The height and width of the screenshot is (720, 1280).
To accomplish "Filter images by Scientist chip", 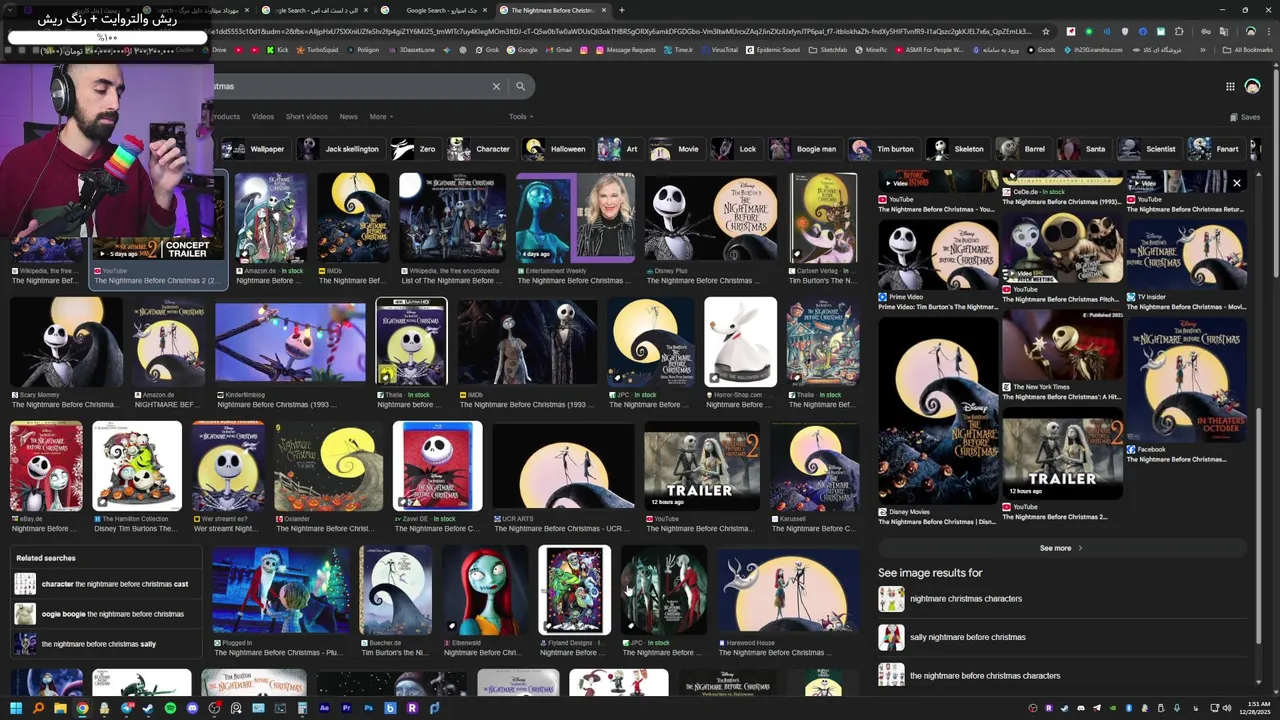I will (1149, 149).
